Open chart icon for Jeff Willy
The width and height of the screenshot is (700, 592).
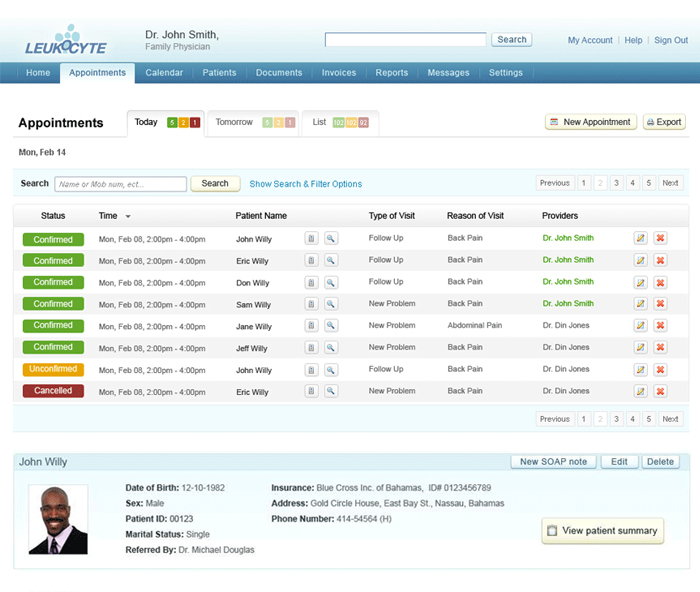tap(311, 347)
